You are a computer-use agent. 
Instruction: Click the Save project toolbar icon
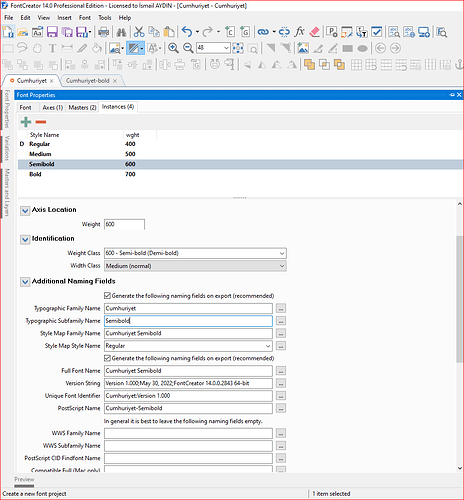52,32
